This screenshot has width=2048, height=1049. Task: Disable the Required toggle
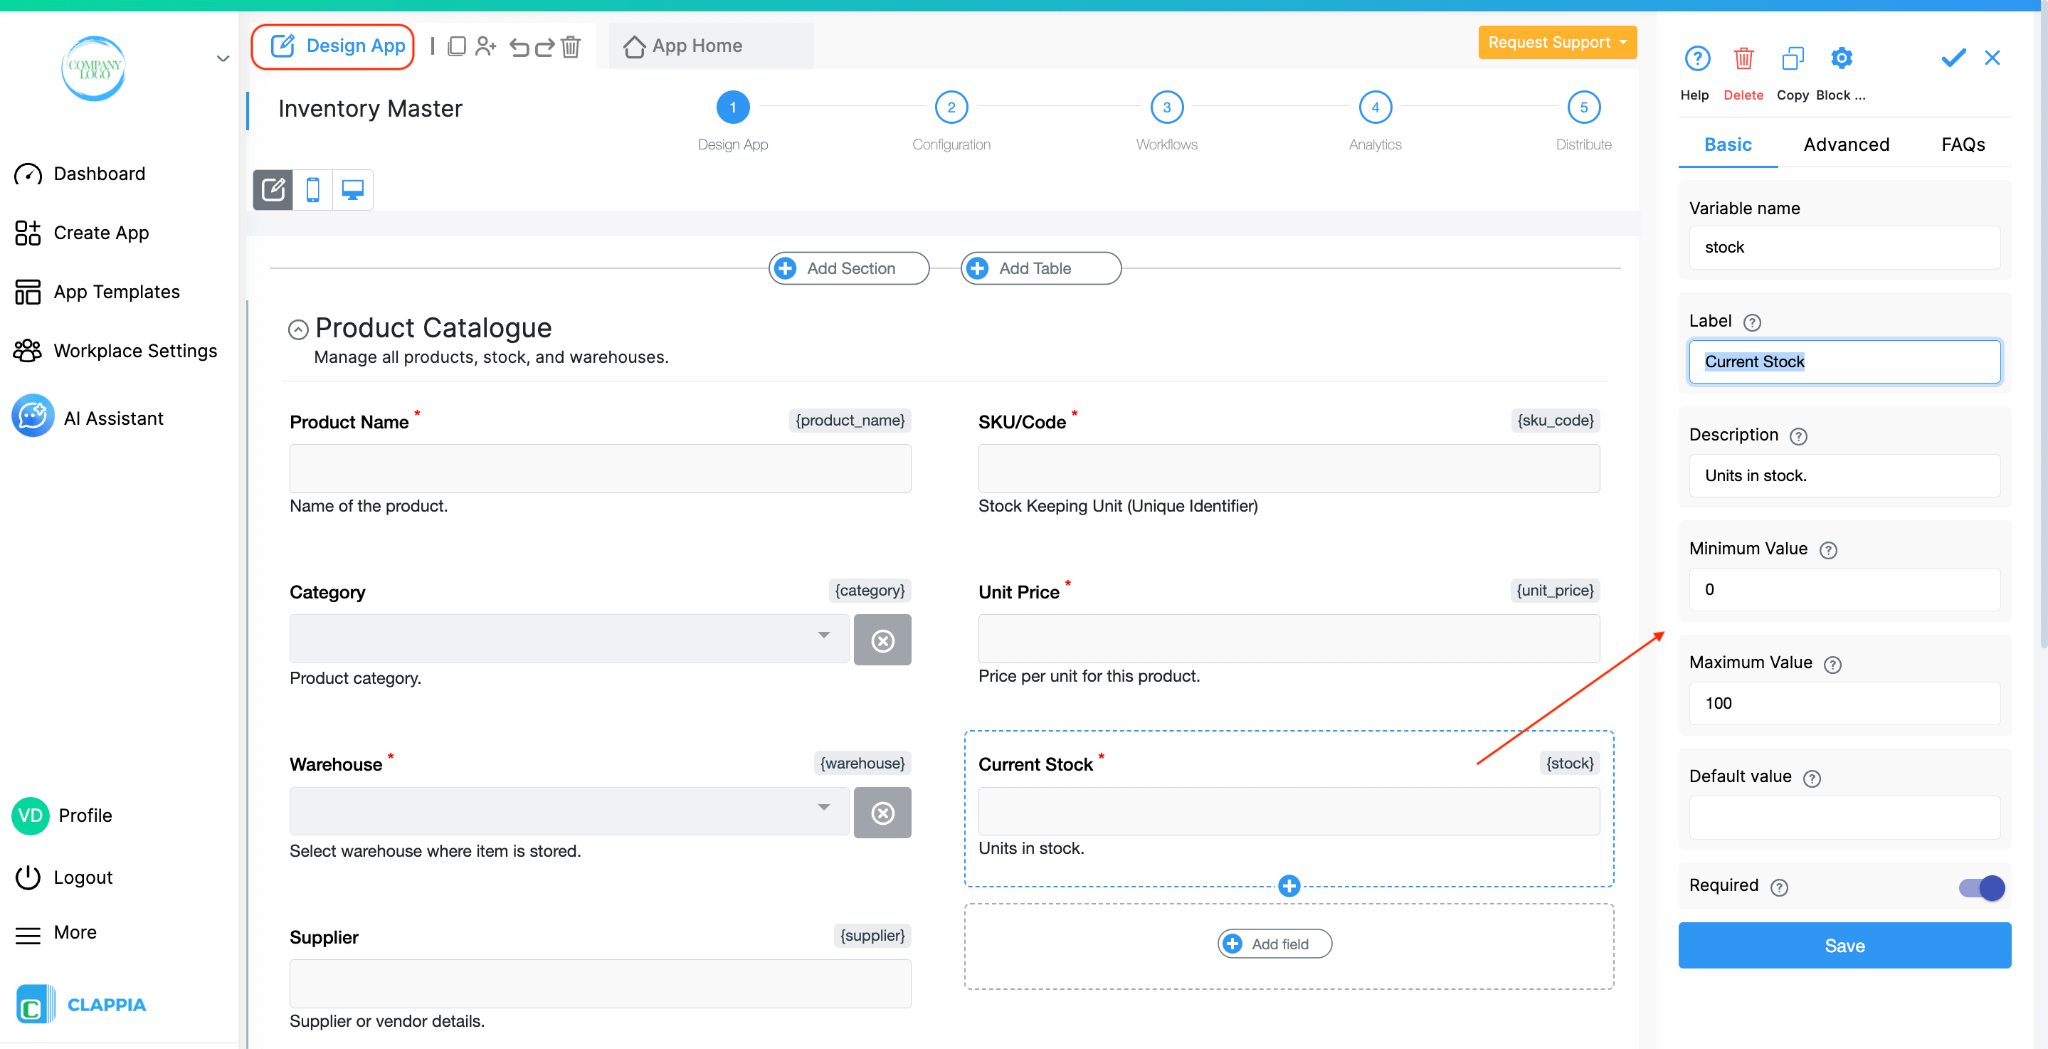[1982, 888]
